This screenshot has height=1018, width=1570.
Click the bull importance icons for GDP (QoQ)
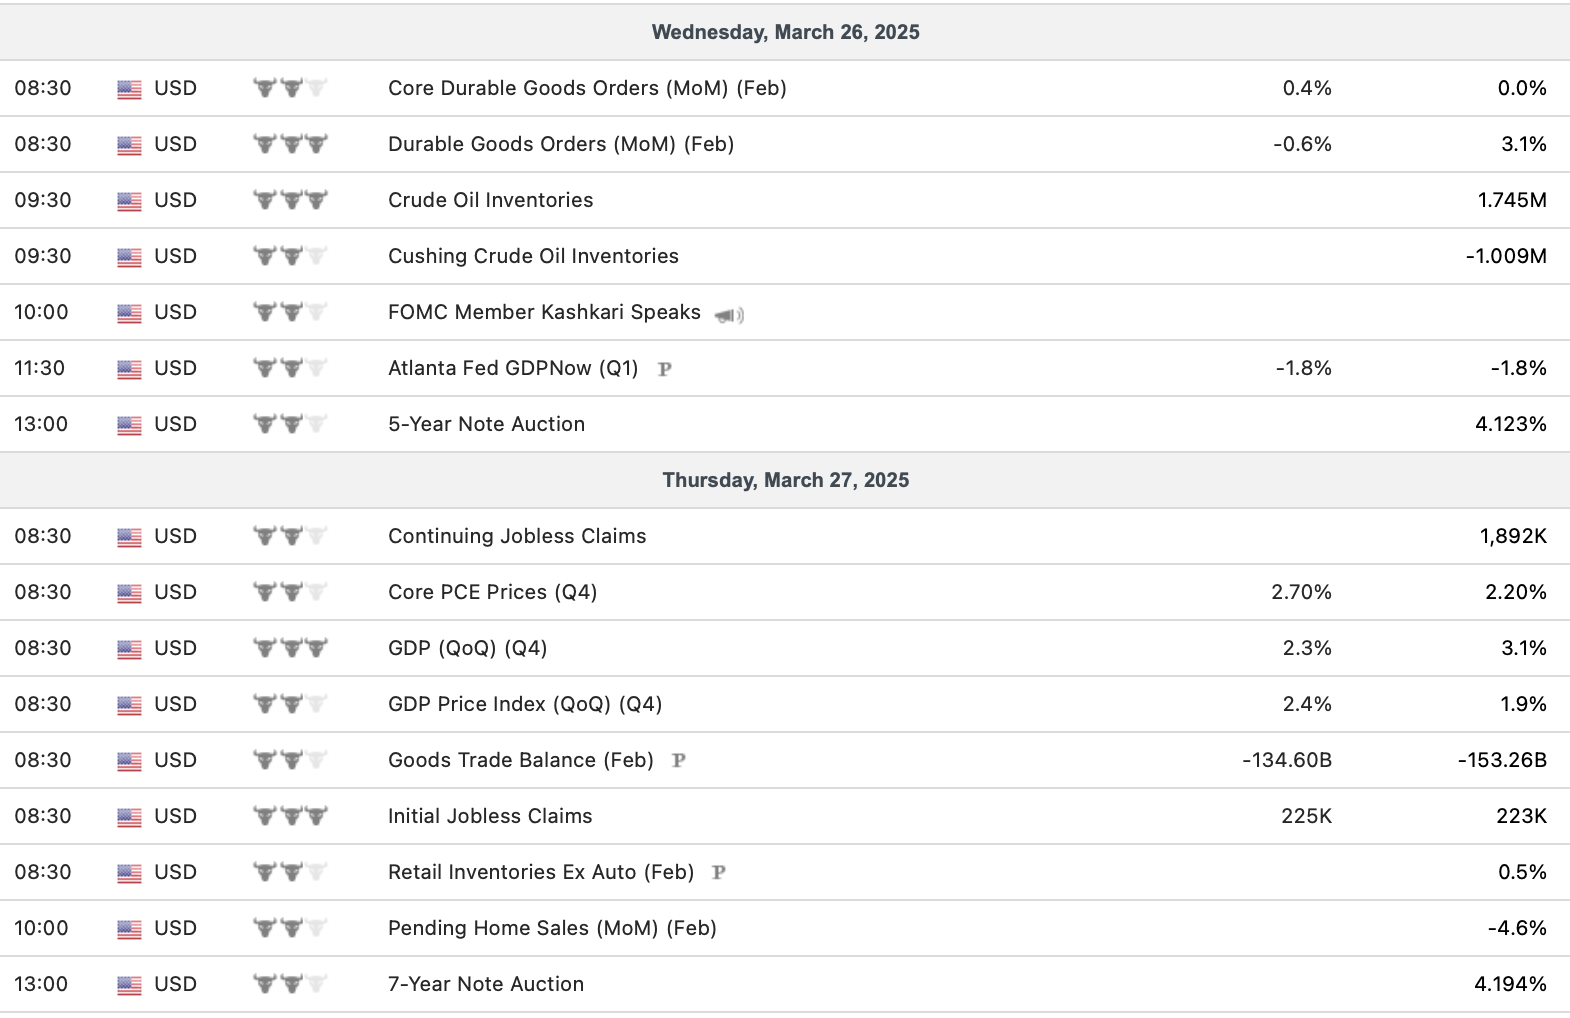[290, 648]
